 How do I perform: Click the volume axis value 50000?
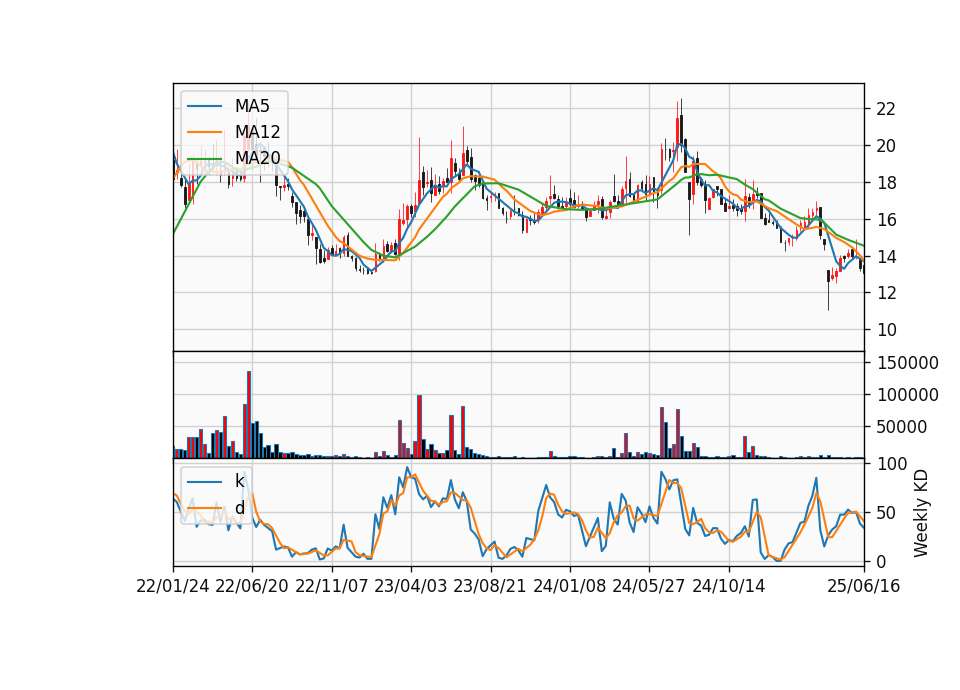902,427
